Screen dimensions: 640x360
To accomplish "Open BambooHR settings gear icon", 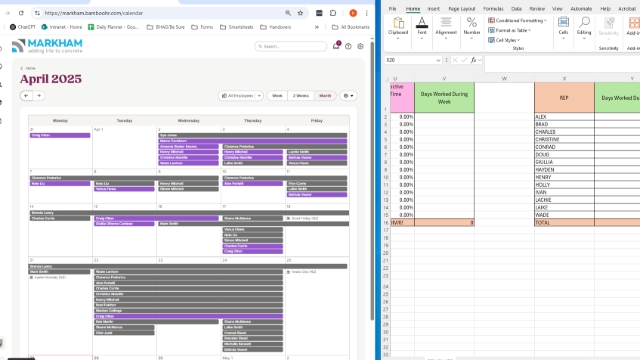I will click(x=360, y=47).
